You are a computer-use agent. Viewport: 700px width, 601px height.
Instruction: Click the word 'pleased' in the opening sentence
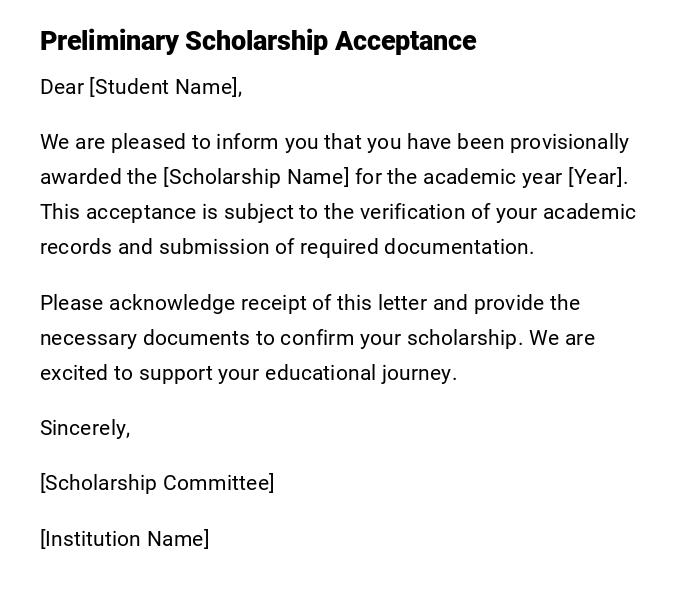[144, 142]
